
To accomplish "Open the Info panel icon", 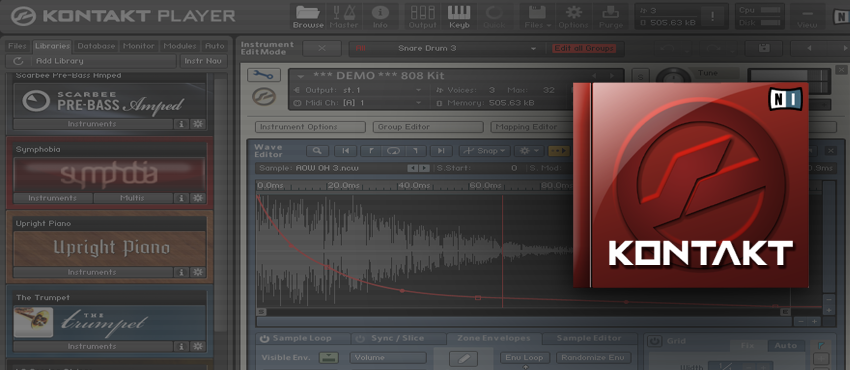I will [x=380, y=17].
